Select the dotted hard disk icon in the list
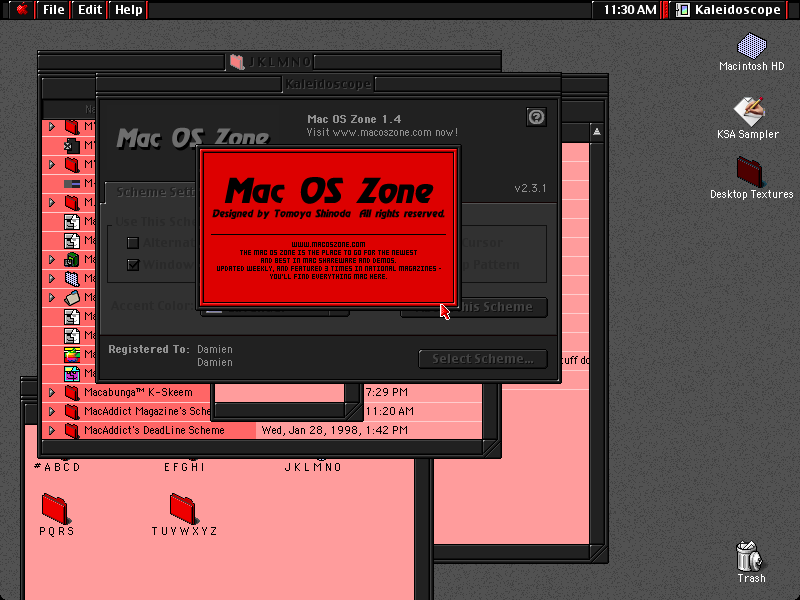The height and width of the screenshot is (600, 800). pyautogui.click(x=72, y=279)
